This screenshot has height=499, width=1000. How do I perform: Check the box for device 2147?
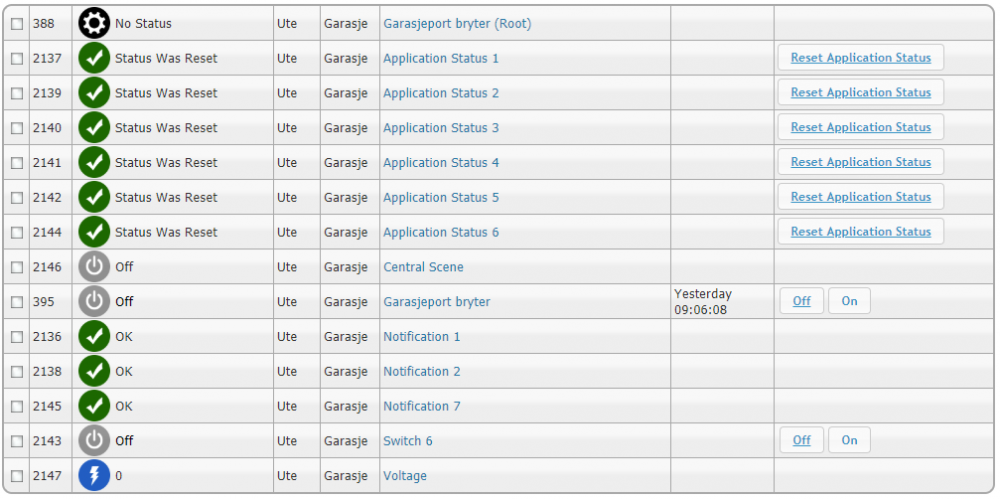pos(17,476)
